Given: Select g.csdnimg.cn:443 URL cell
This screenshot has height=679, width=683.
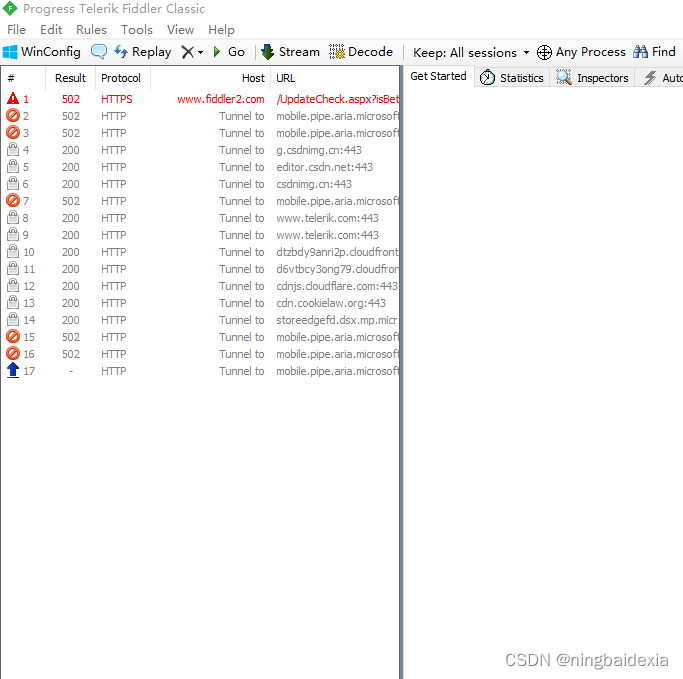Looking at the screenshot, I should coord(319,150).
